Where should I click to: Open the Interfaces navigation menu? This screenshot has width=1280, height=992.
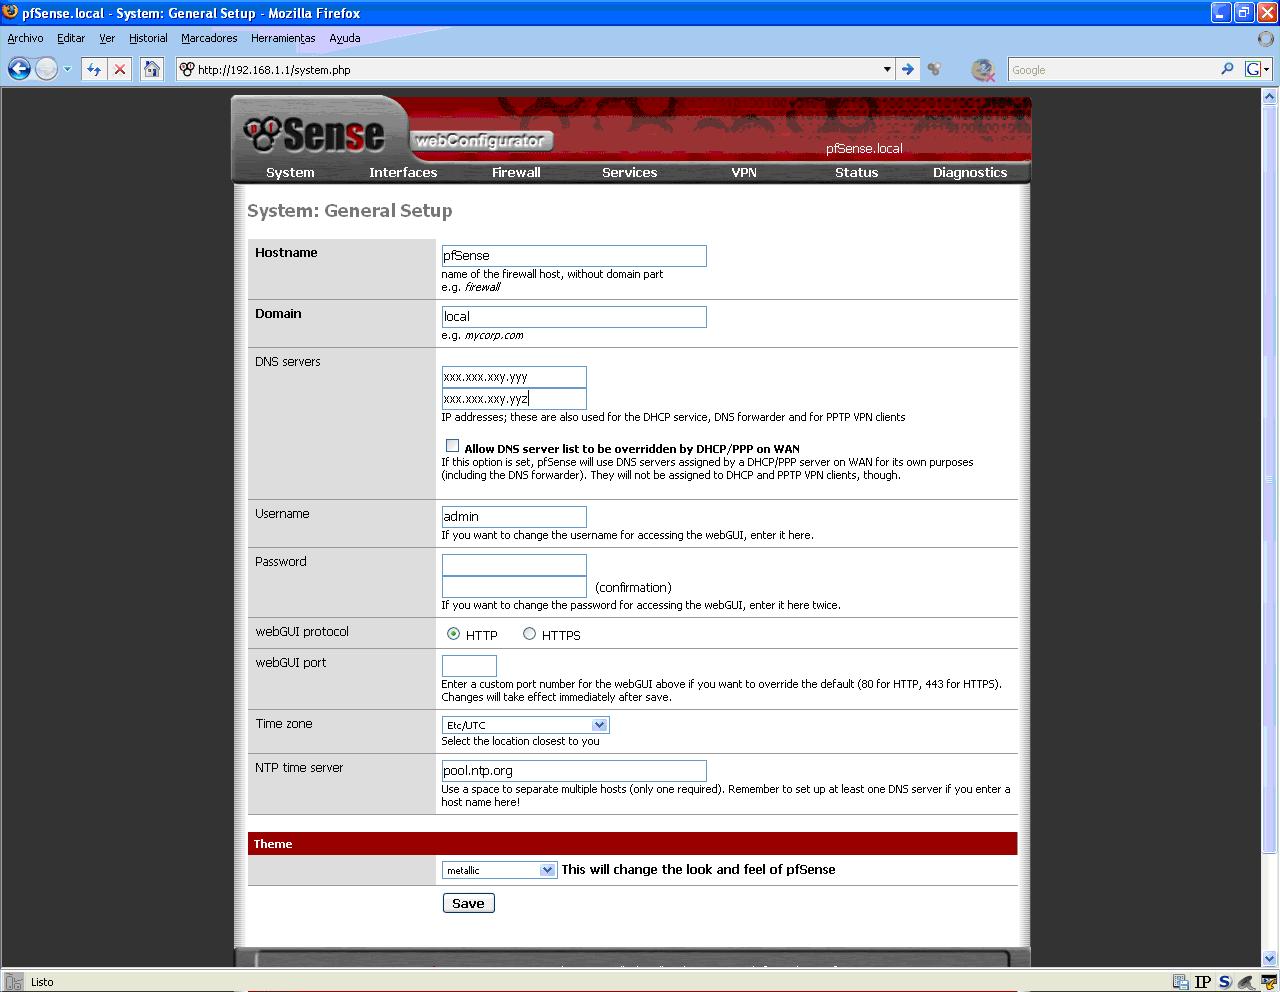403,172
